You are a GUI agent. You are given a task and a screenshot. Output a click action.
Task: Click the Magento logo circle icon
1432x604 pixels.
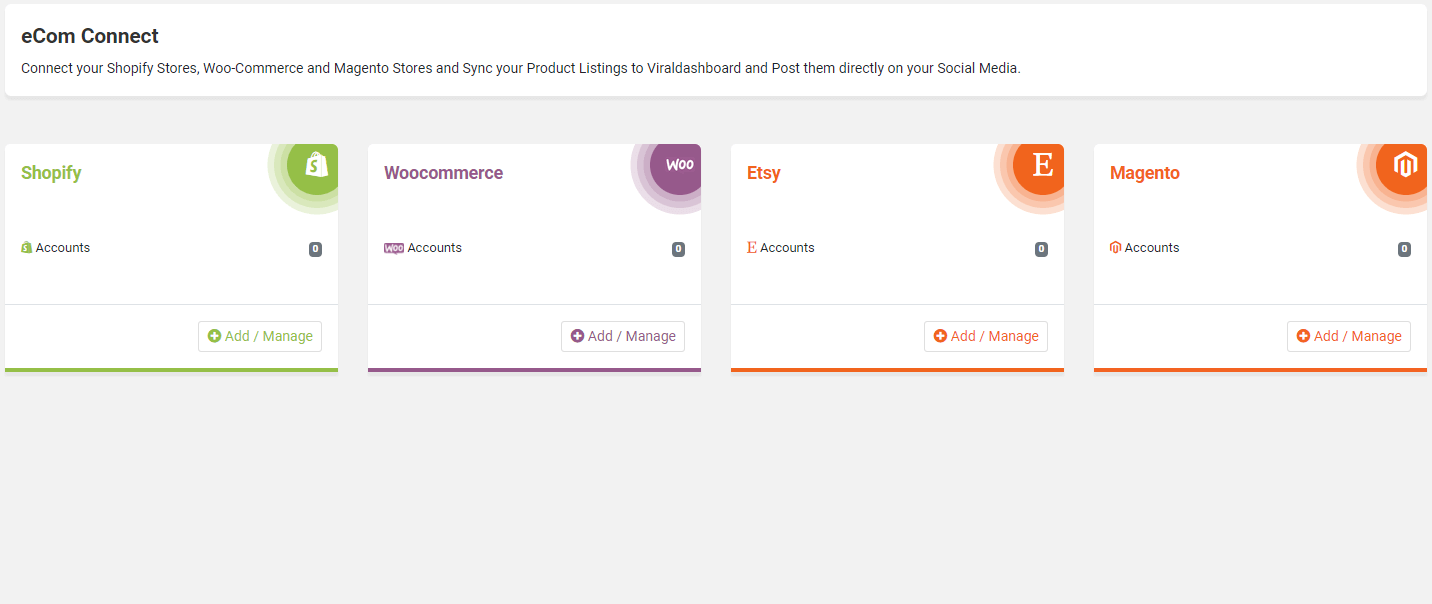point(1404,165)
